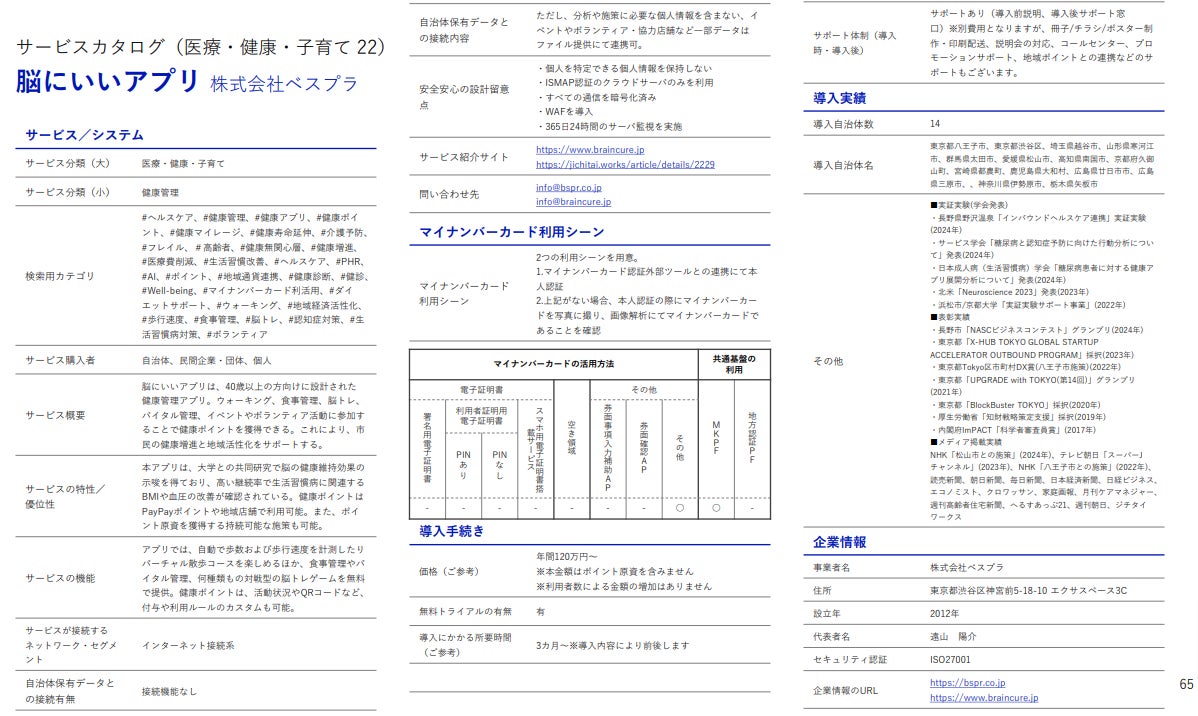This screenshot has width=1198, height=716.
Task: Open the https://www.braincure.jp link in サービス紹介サイト row
Action: [590, 150]
